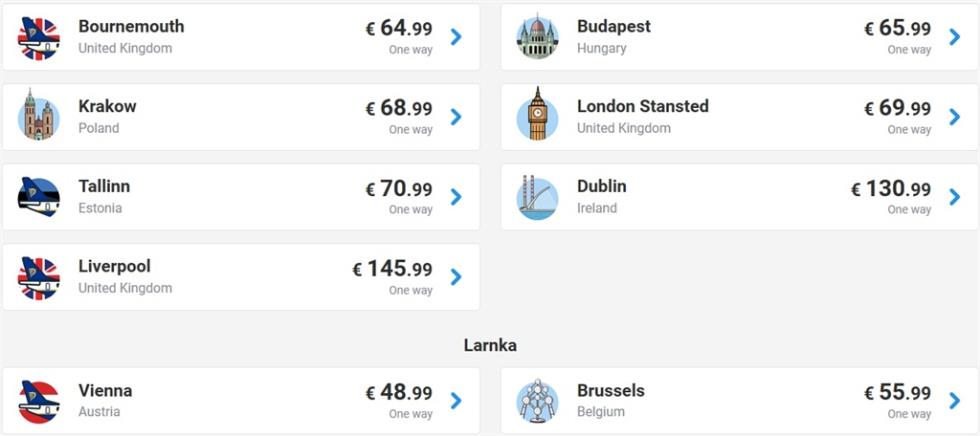Open the chevron arrow beside Liverpool fare
The image size is (980, 436).
[x=456, y=277]
